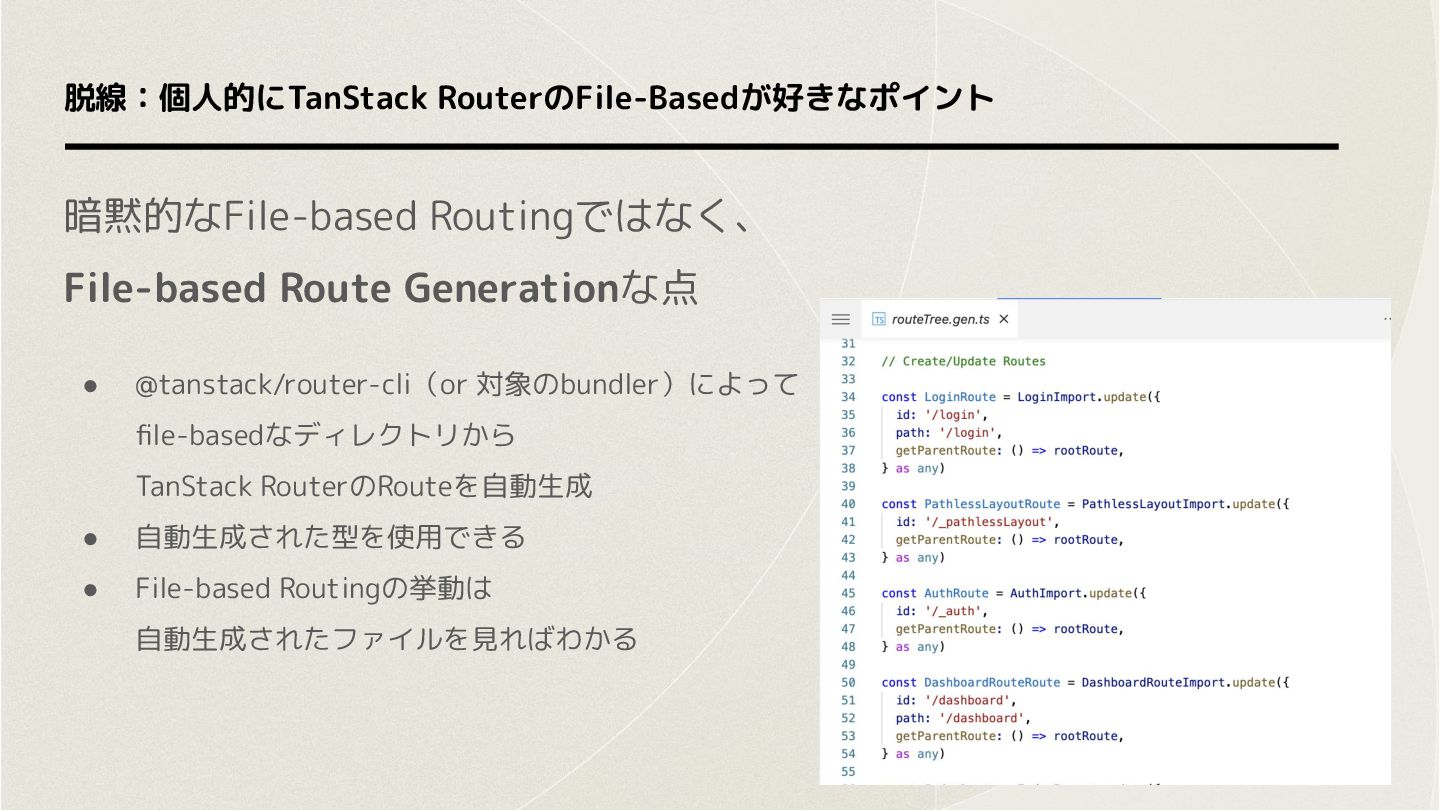Image resolution: width=1440 pixels, height=810 pixels.
Task: Click the line "path: '/dashboard',"
Action: 963,718
